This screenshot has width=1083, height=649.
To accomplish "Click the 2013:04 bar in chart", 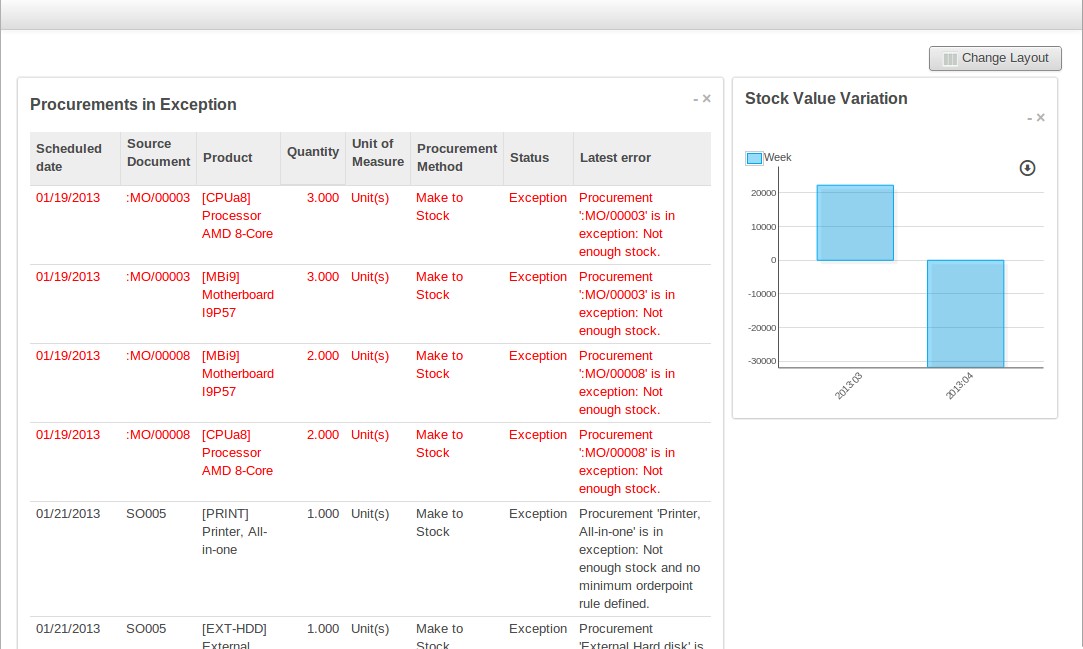I will point(966,313).
